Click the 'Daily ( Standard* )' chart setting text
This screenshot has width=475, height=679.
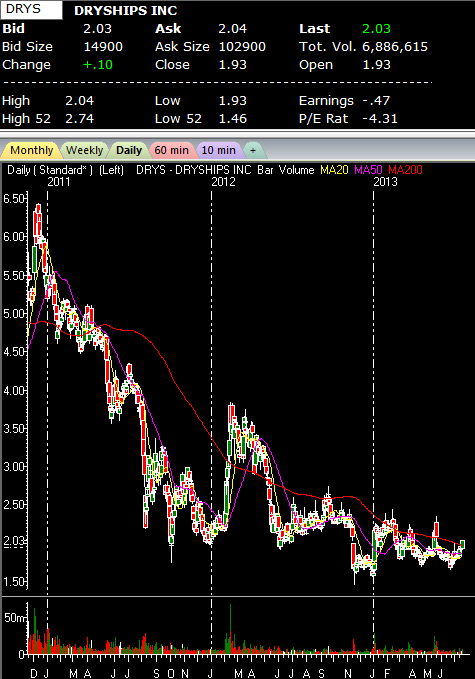point(50,170)
